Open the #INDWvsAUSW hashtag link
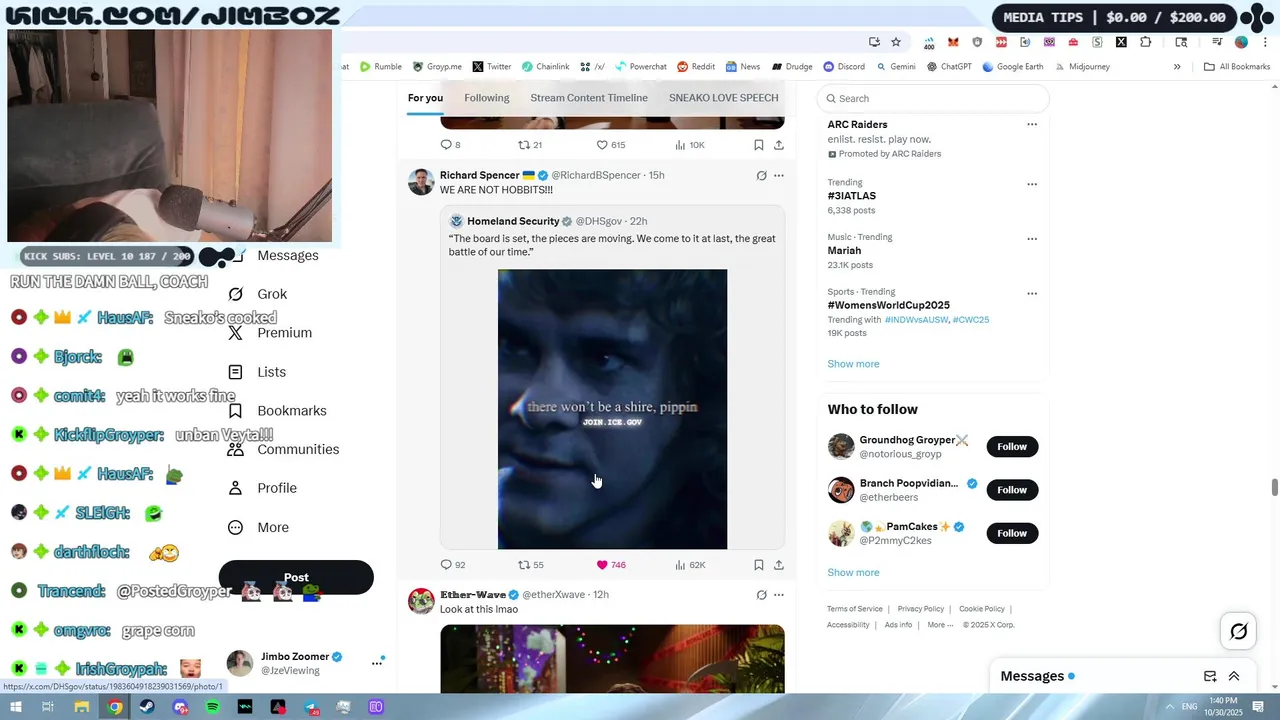 916,320
